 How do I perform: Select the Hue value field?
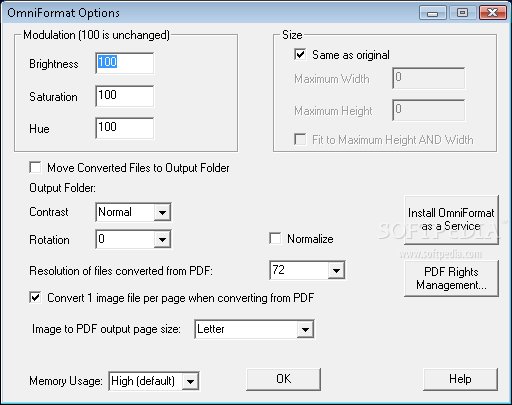tap(125, 128)
